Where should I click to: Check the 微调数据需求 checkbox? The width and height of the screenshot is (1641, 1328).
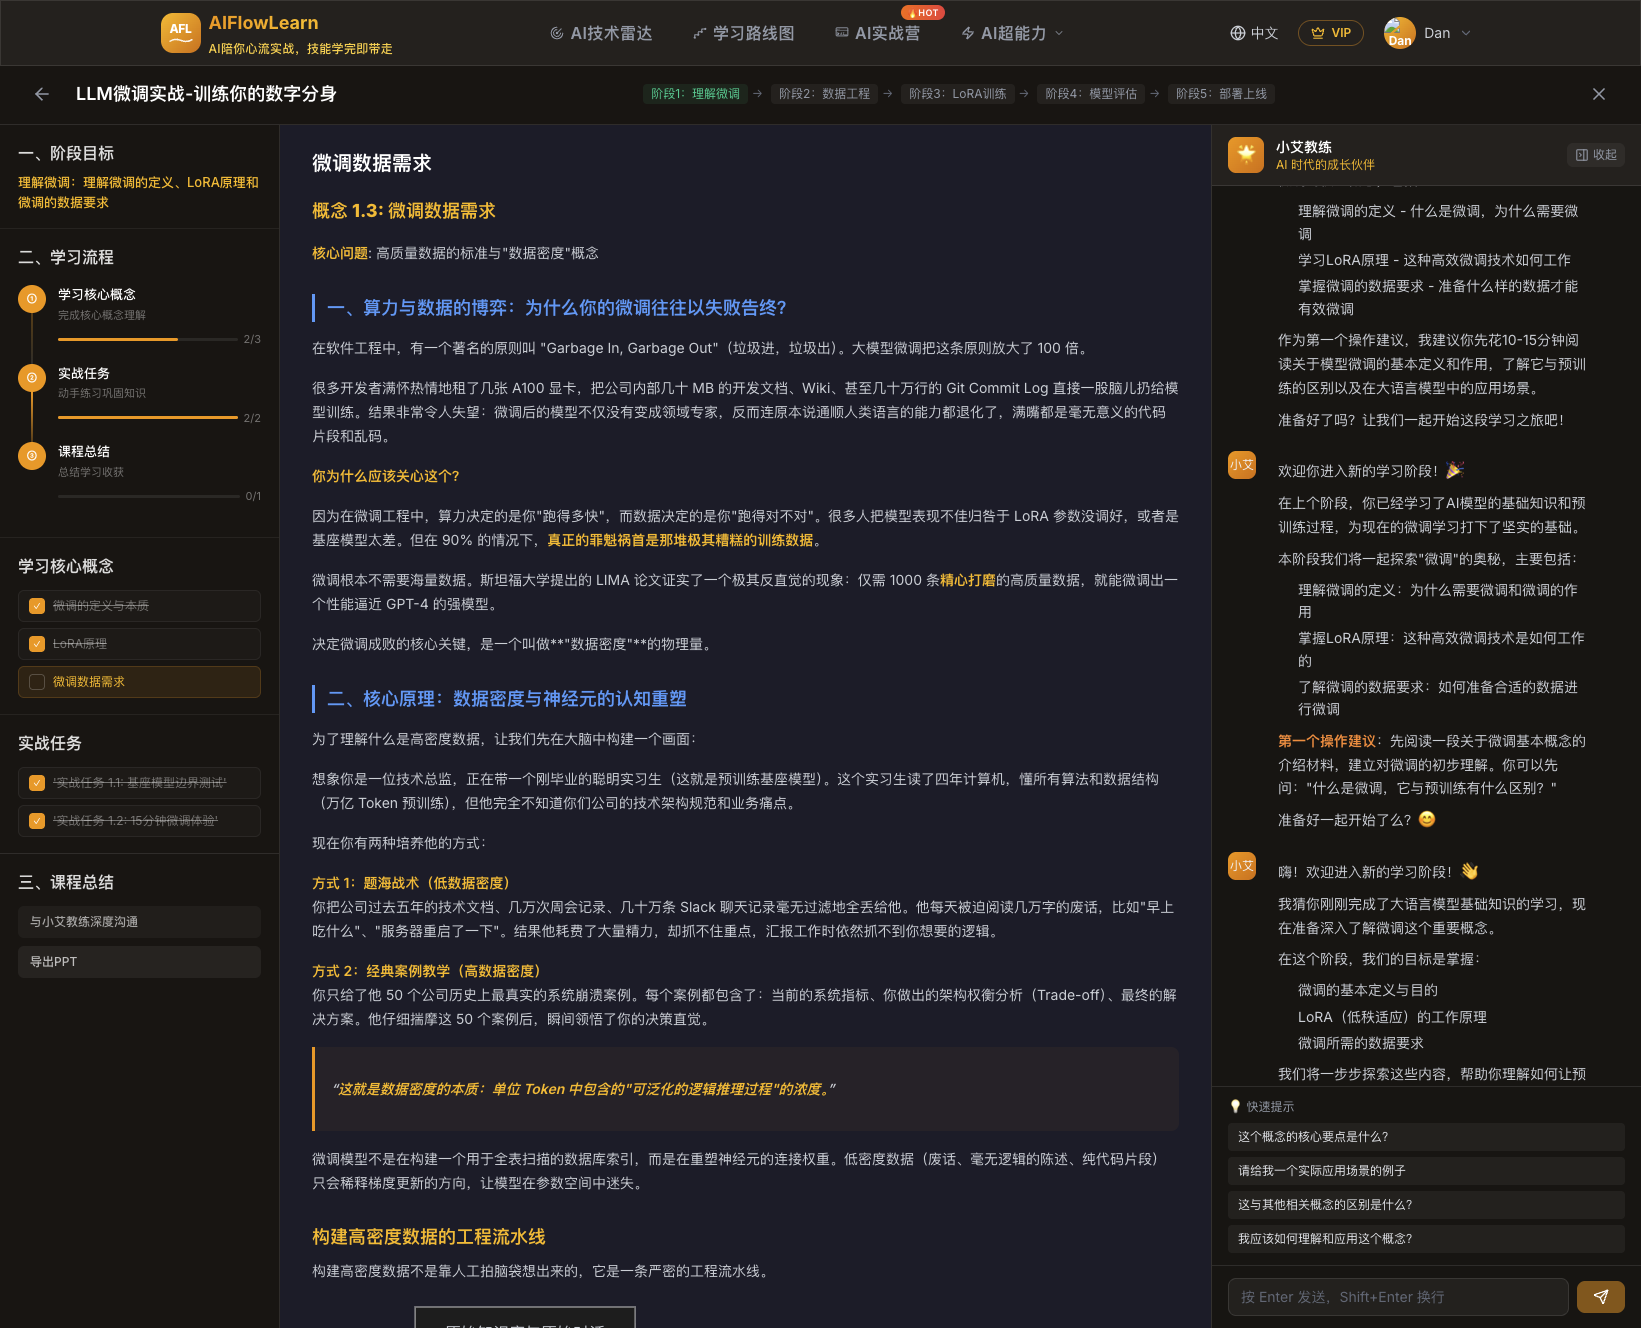pyautogui.click(x=37, y=682)
